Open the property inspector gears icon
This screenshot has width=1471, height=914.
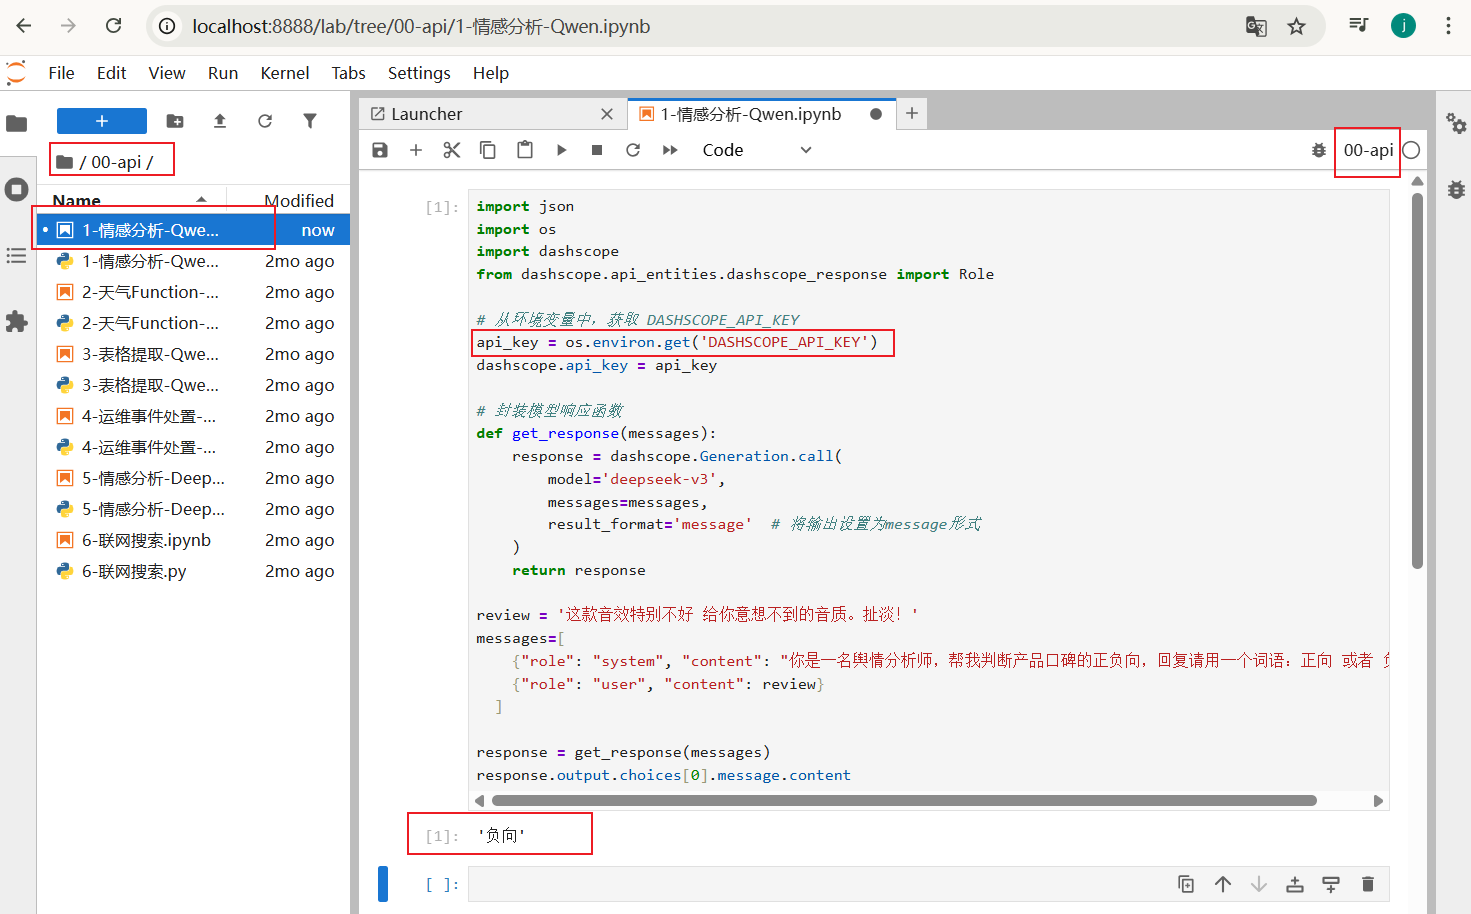pos(1456,124)
